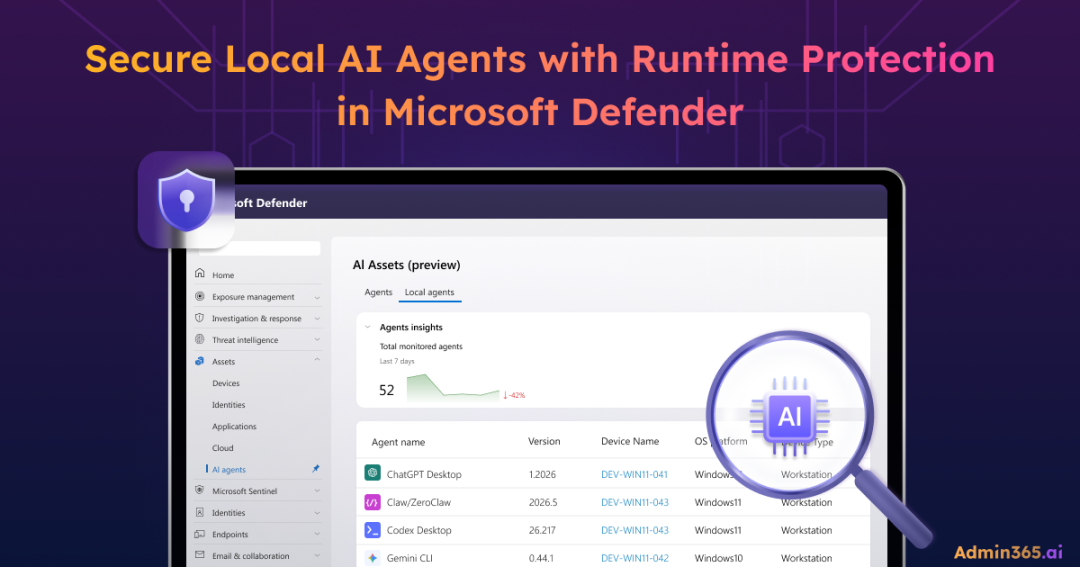The image size is (1080, 567).
Task: Expand the Investigation & response chevron
Action: point(317,318)
